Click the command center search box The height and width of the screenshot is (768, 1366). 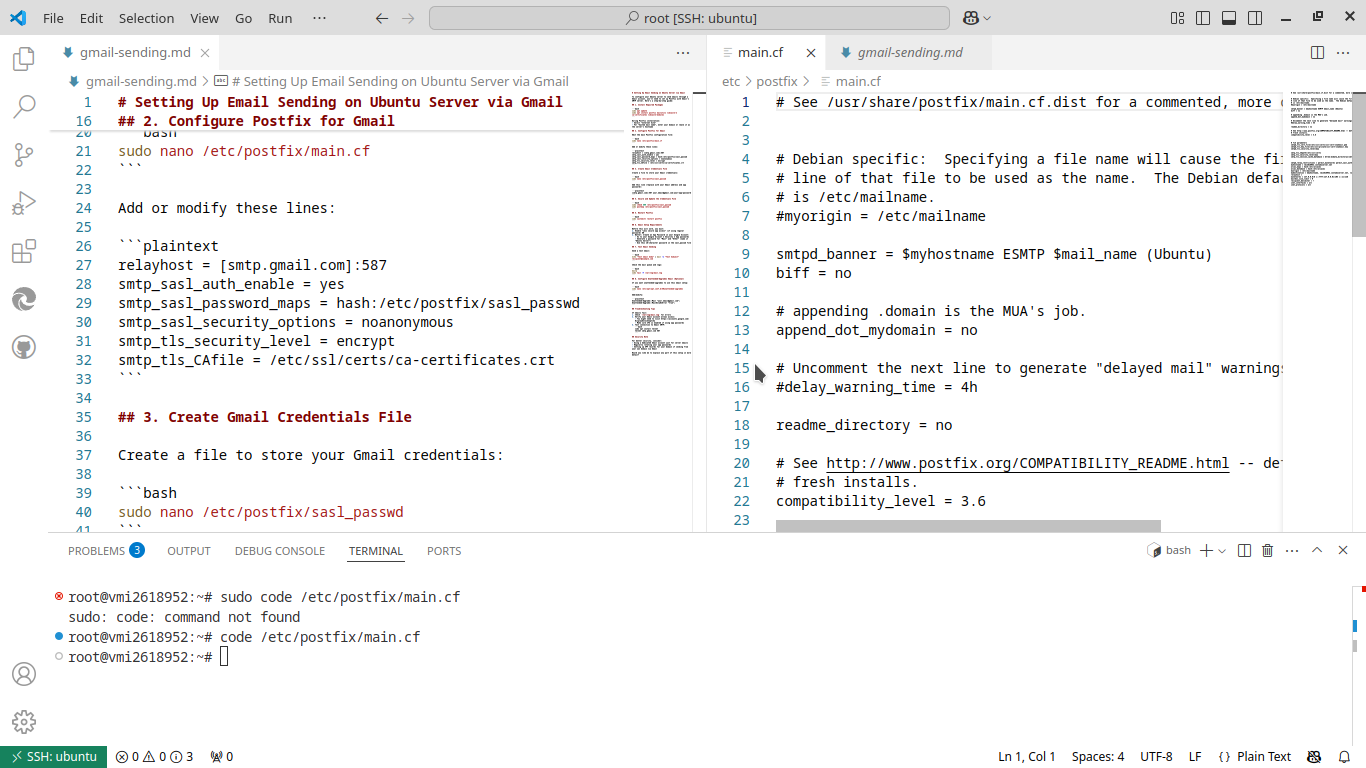click(x=689, y=18)
